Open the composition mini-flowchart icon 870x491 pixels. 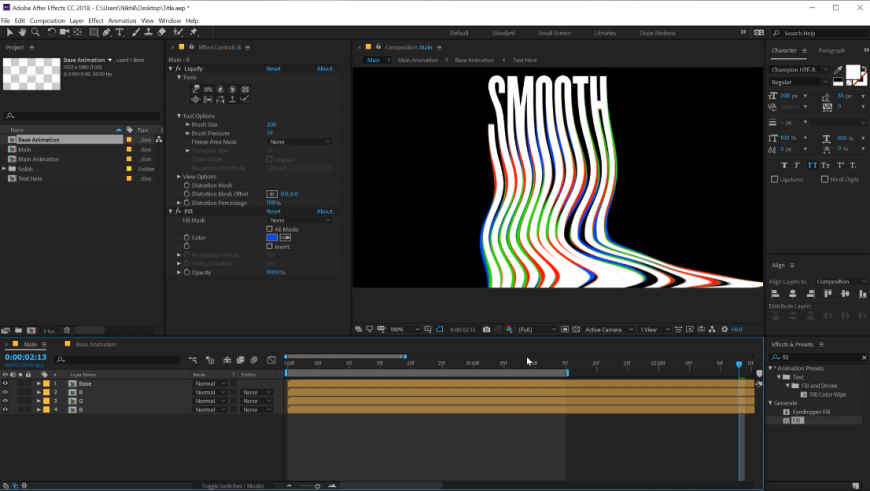[193, 360]
